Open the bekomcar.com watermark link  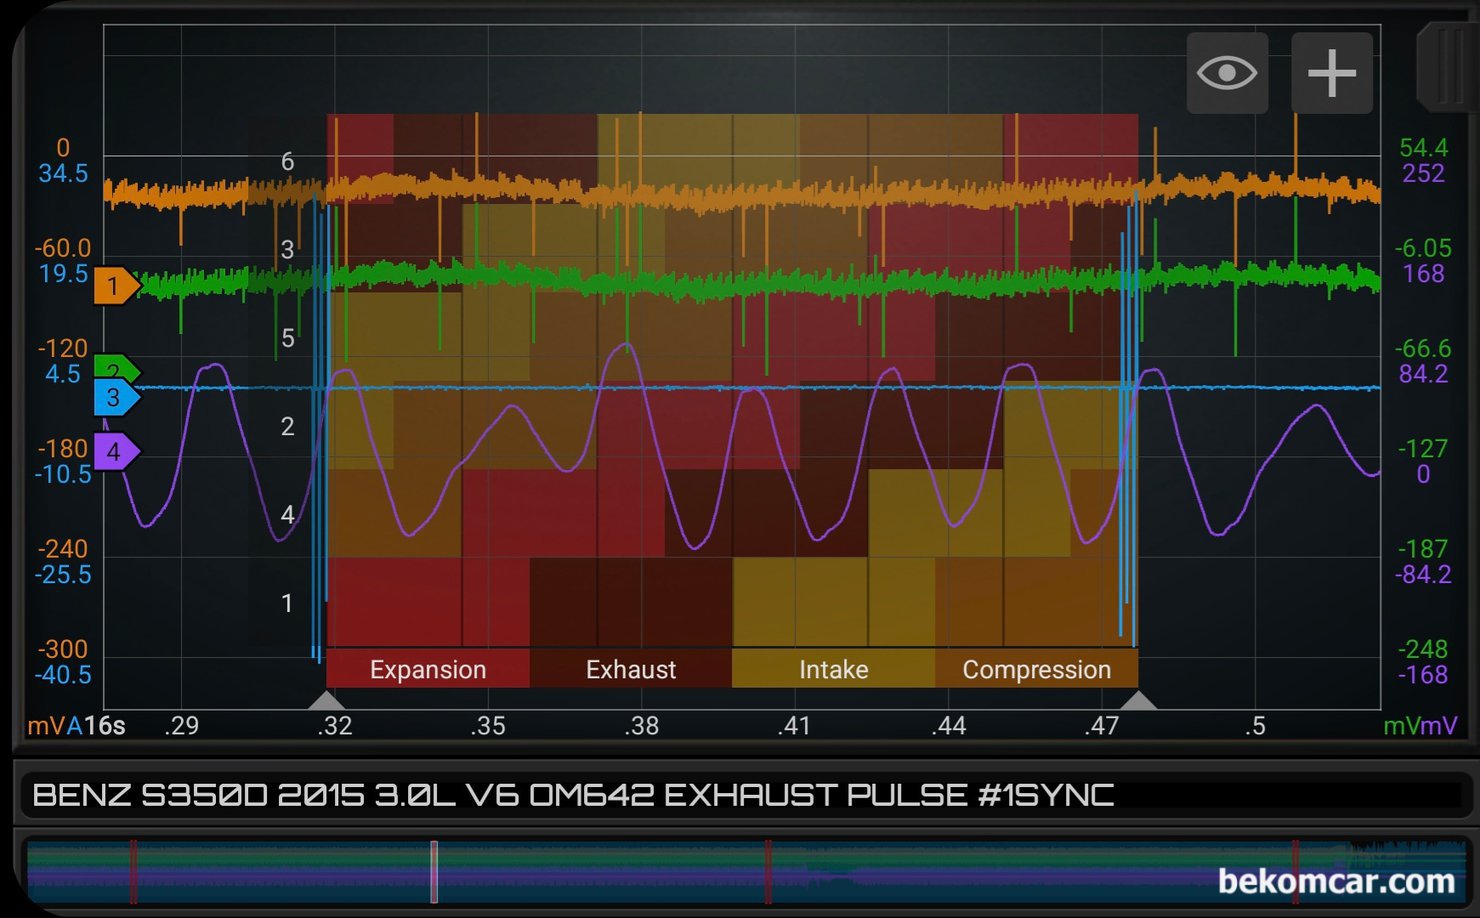[x=1336, y=881]
